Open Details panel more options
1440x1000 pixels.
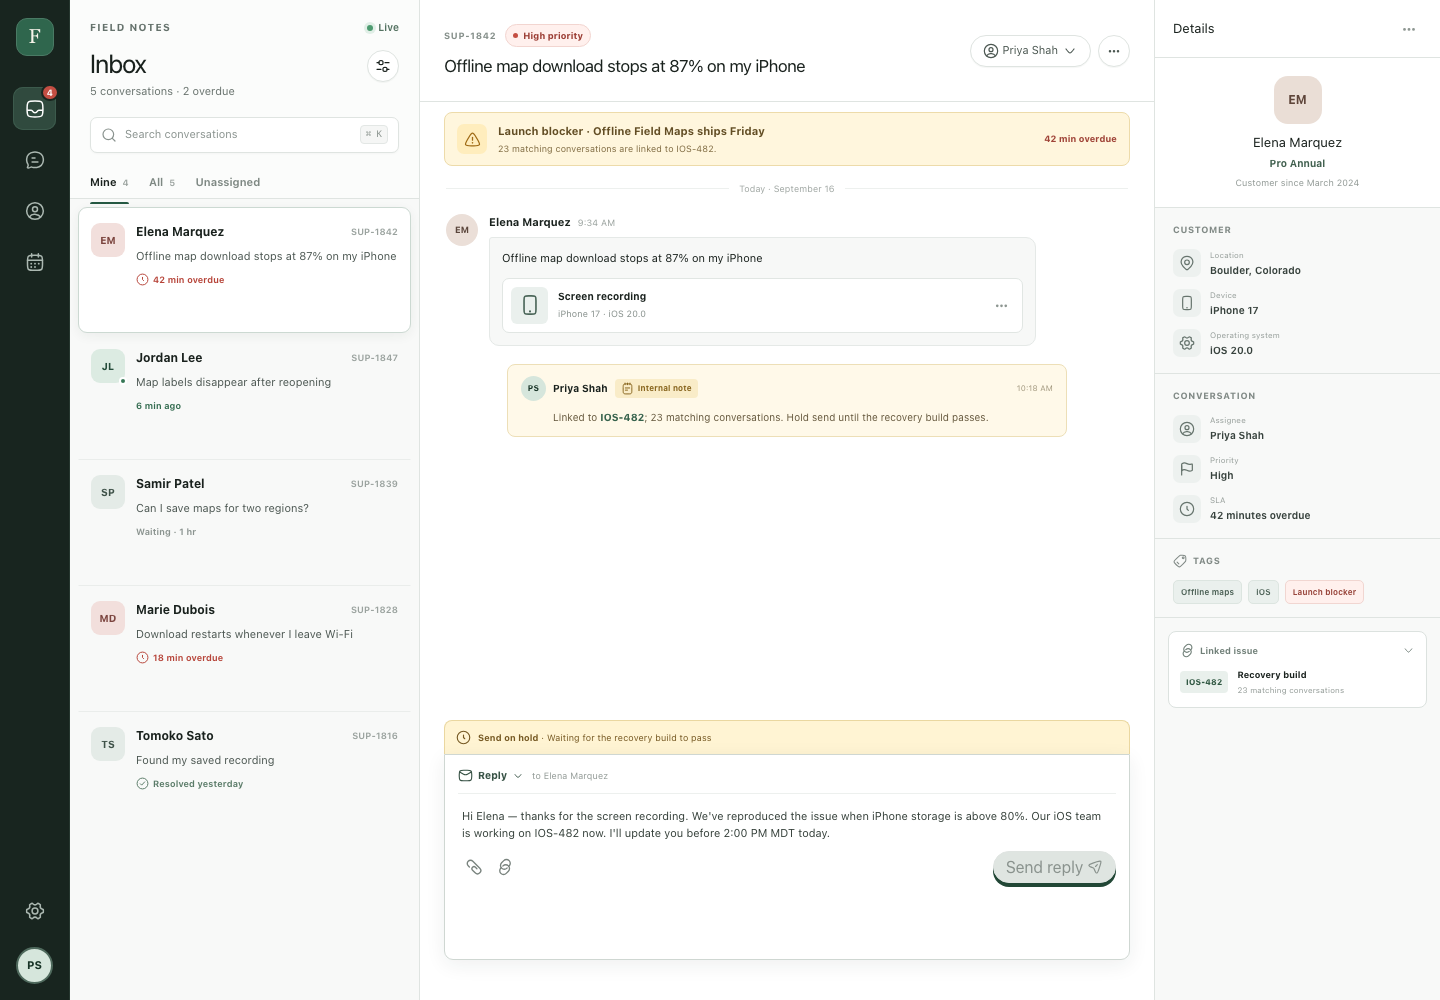click(x=1409, y=29)
